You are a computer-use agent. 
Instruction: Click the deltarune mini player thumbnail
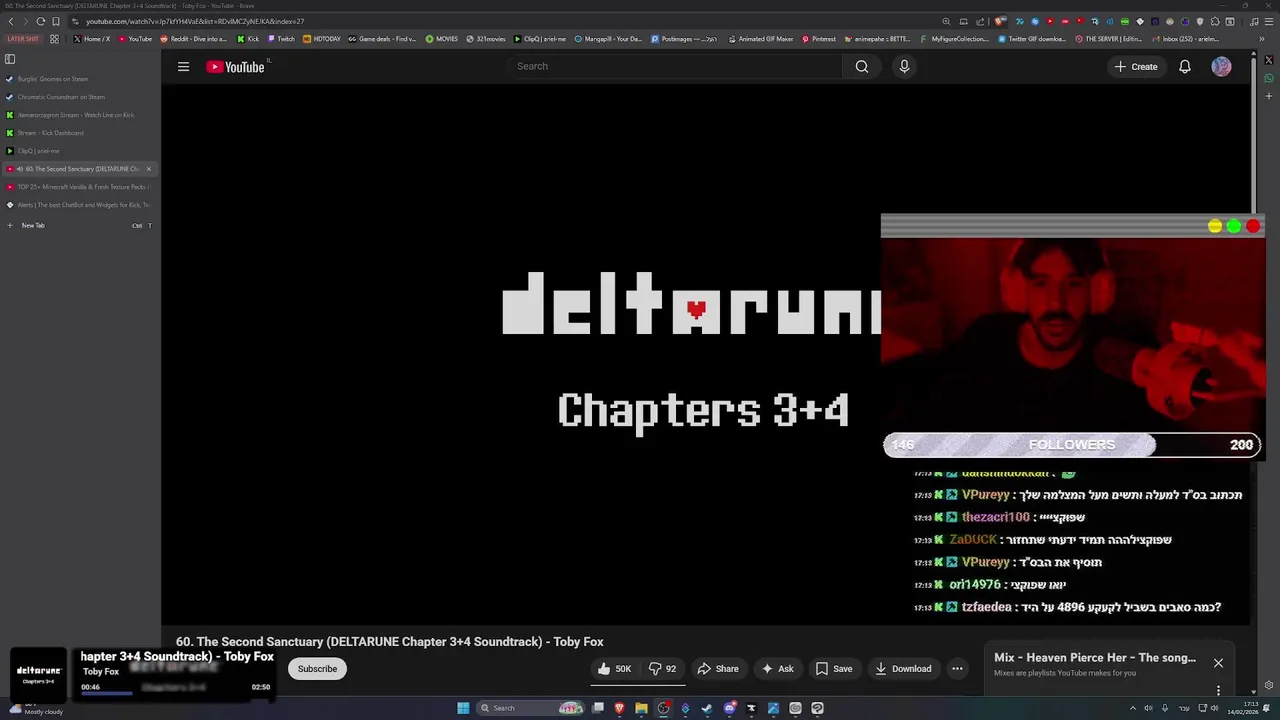(39, 674)
